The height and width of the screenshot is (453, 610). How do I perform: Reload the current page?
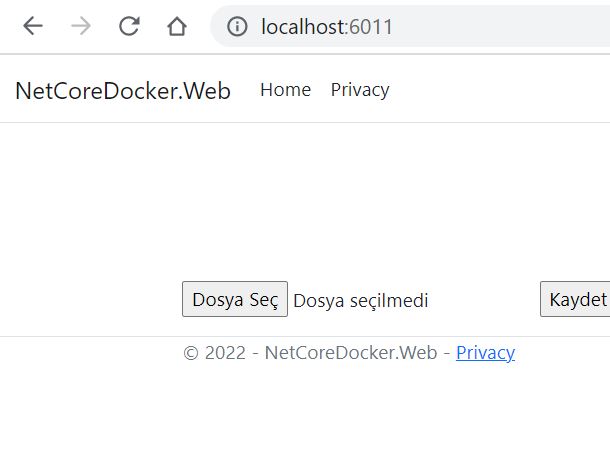129,27
